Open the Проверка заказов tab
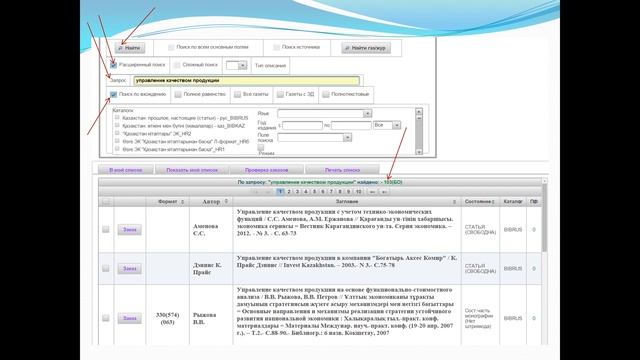Screen dimensions: 640x360 (267, 170)
